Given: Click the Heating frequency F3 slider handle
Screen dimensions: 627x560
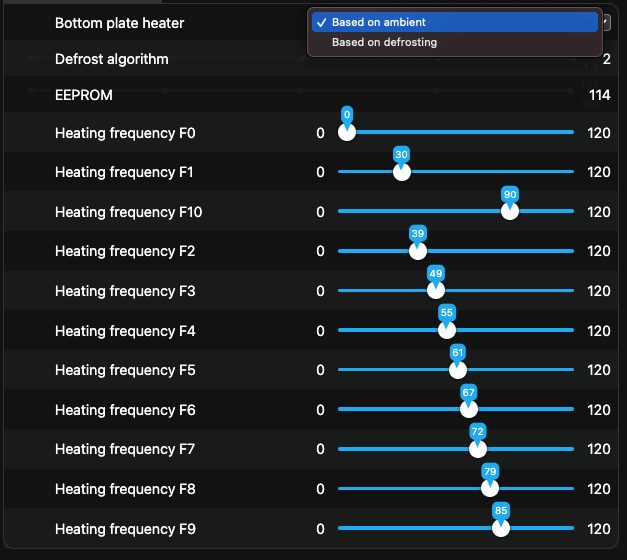Looking at the screenshot, I should 435,291.
